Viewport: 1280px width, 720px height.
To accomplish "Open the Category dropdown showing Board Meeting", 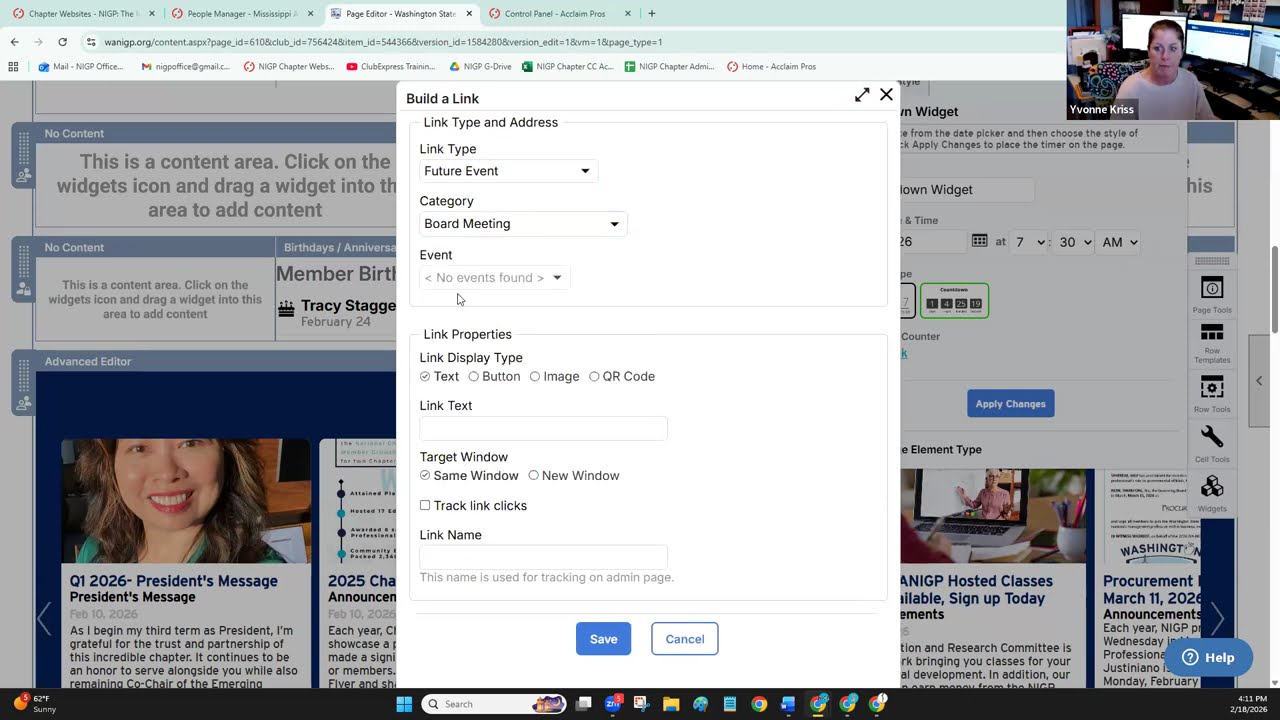I will [522, 224].
